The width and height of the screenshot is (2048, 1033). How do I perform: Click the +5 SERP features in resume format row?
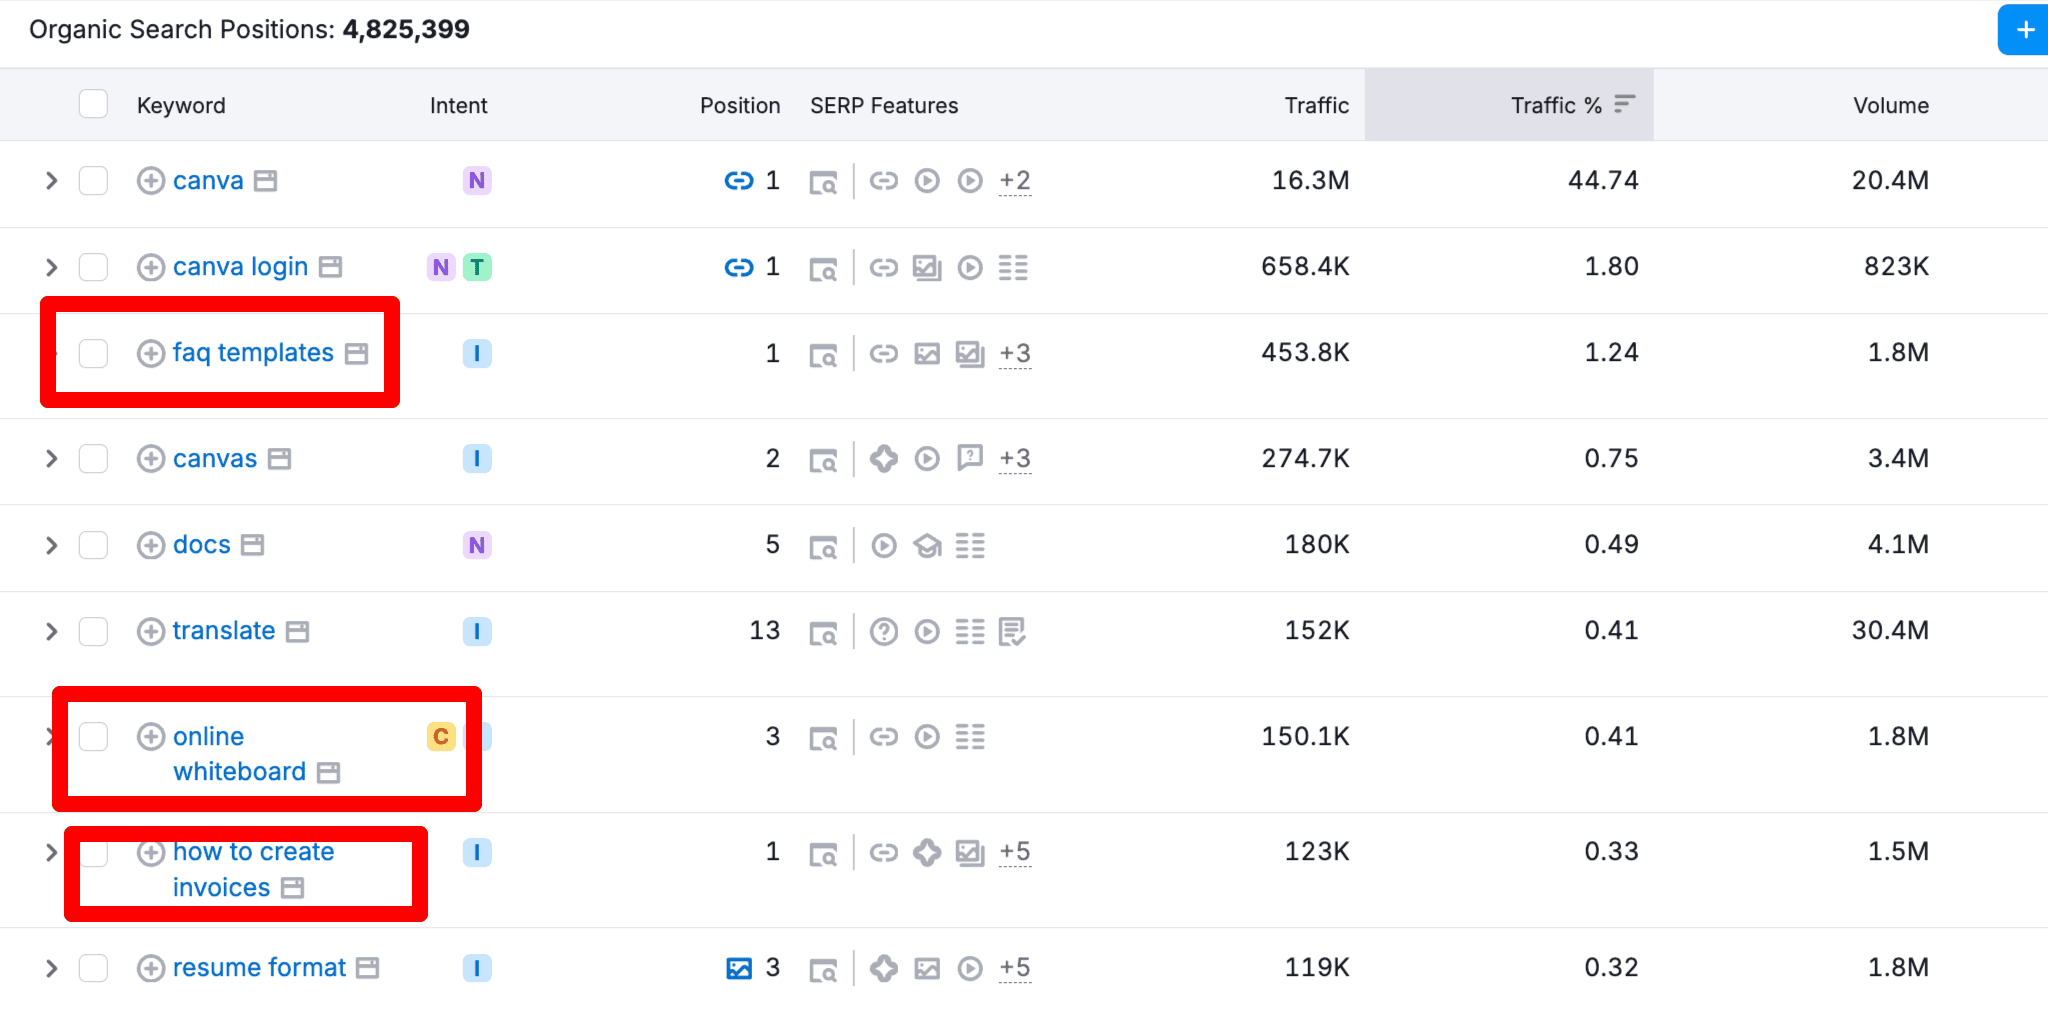pyautogui.click(x=1014, y=968)
